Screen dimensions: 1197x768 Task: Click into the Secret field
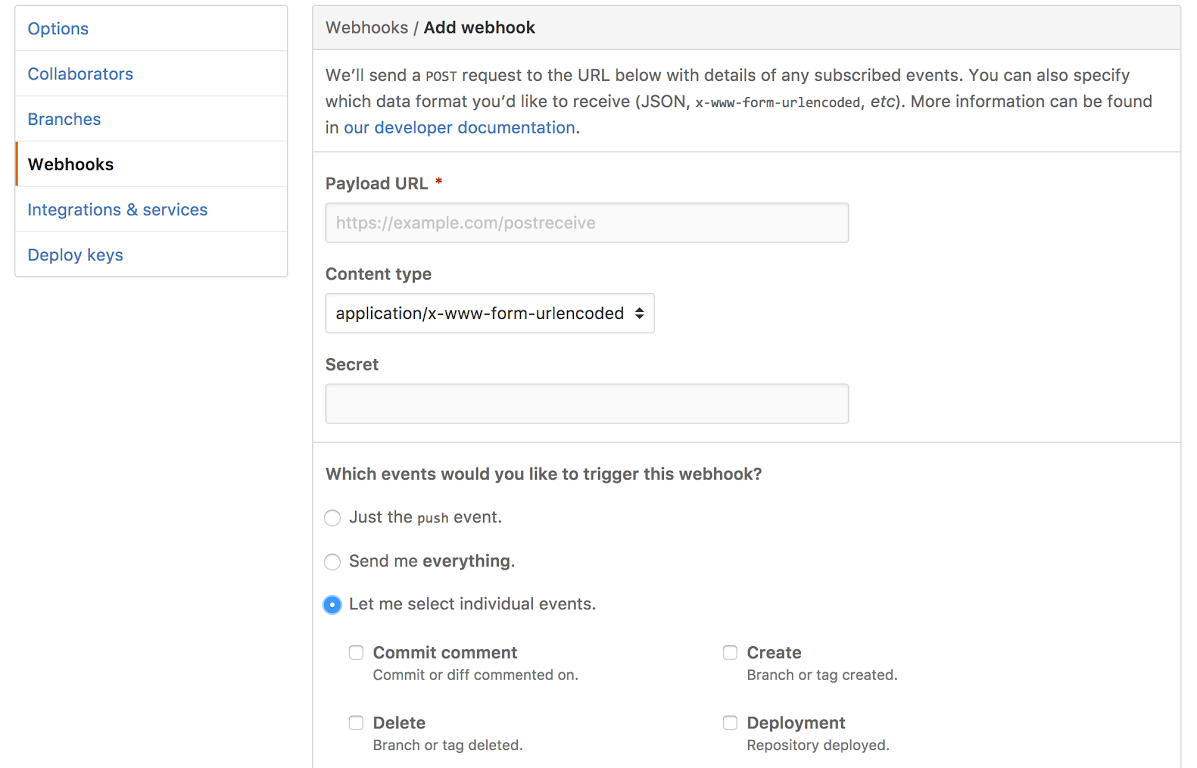coord(586,404)
